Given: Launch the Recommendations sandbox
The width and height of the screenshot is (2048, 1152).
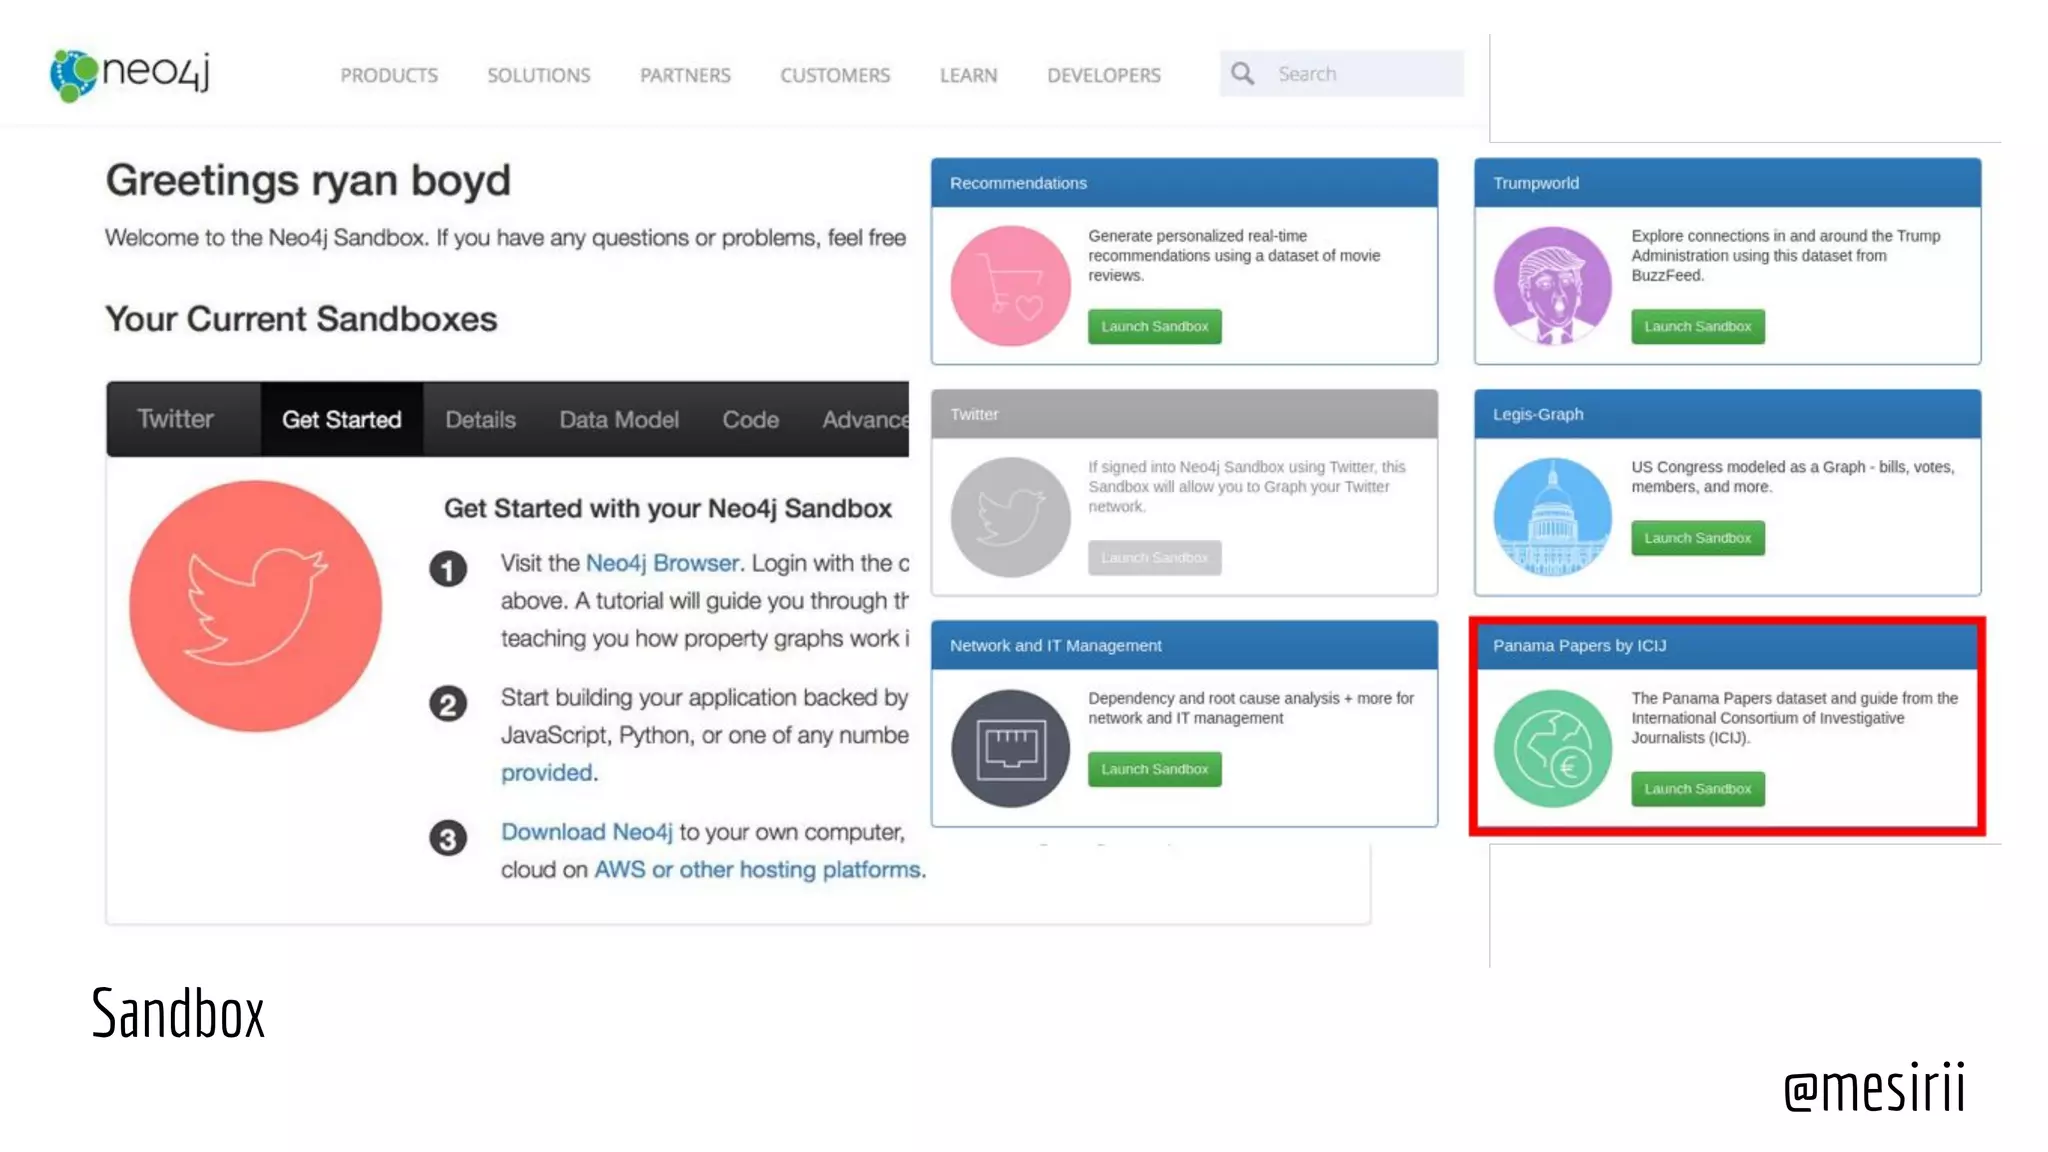Looking at the screenshot, I should (1154, 327).
